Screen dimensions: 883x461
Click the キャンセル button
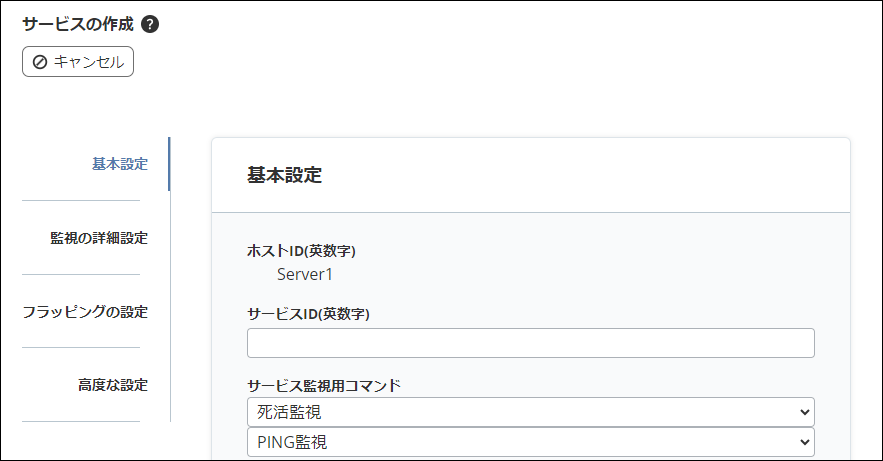coord(78,61)
